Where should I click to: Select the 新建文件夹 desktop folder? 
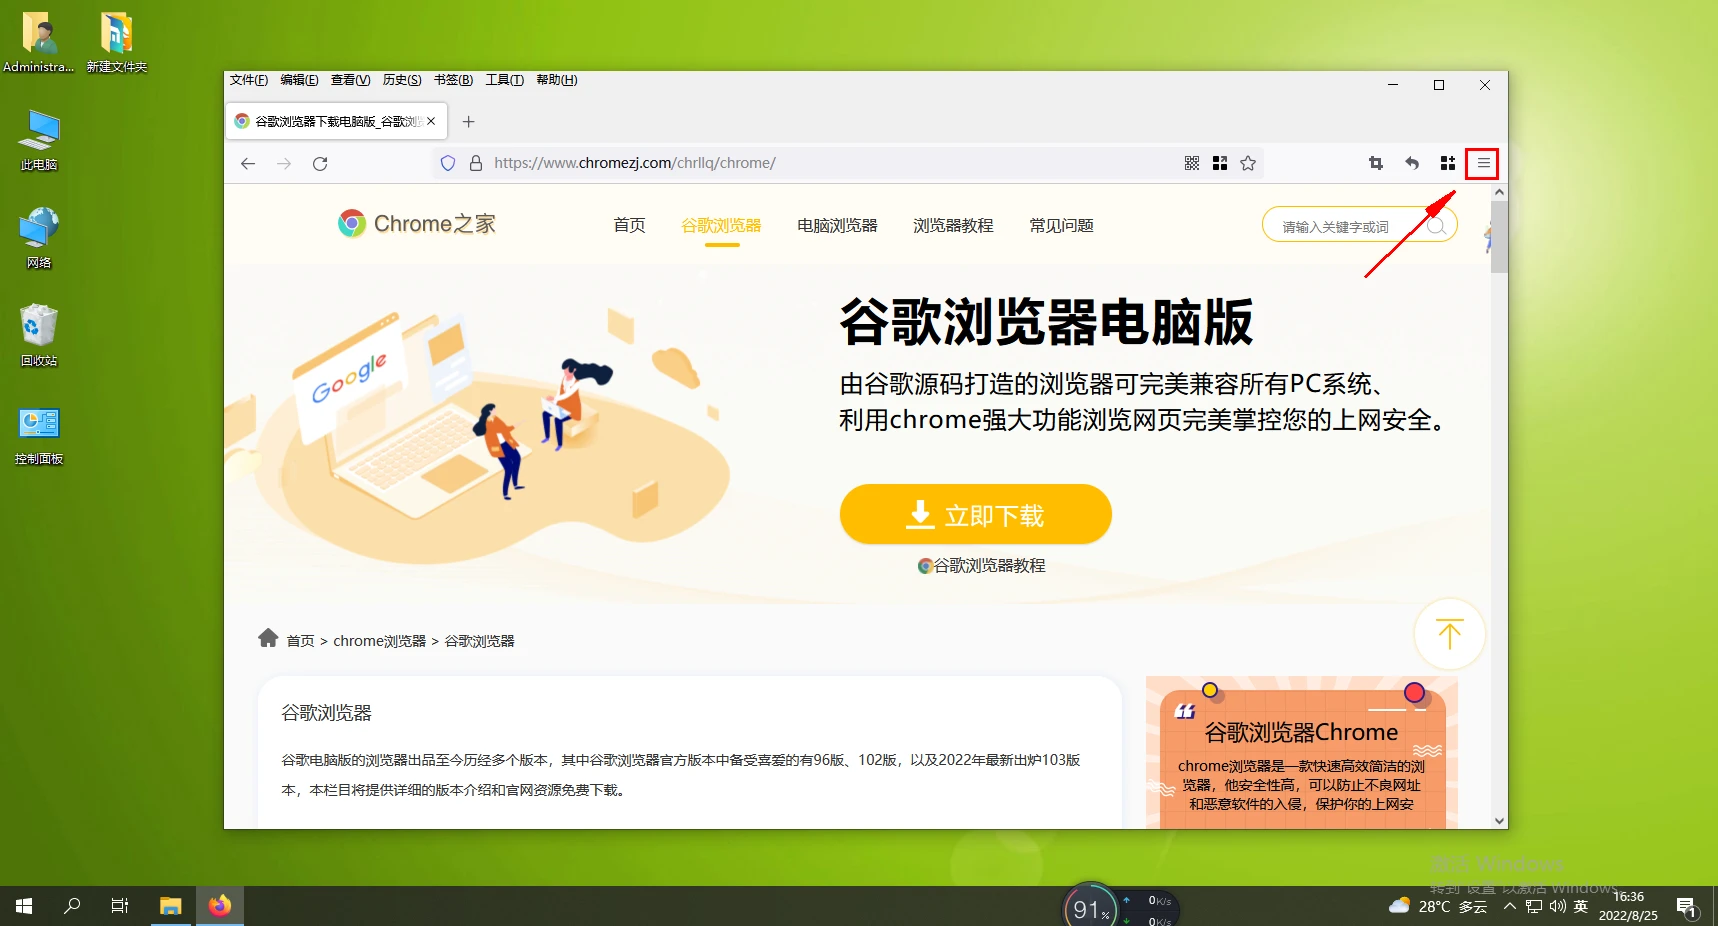click(x=117, y=42)
